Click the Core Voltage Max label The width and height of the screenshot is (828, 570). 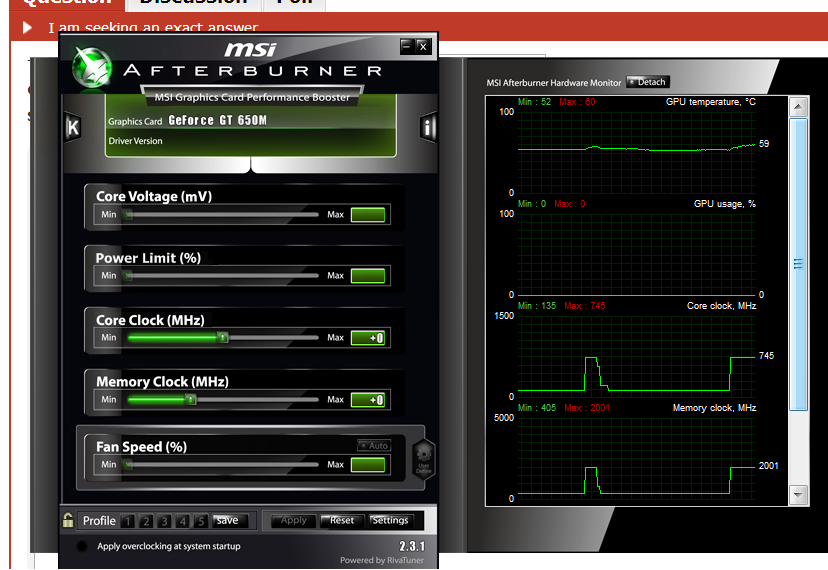pyautogui.click(x=335, y=214)
